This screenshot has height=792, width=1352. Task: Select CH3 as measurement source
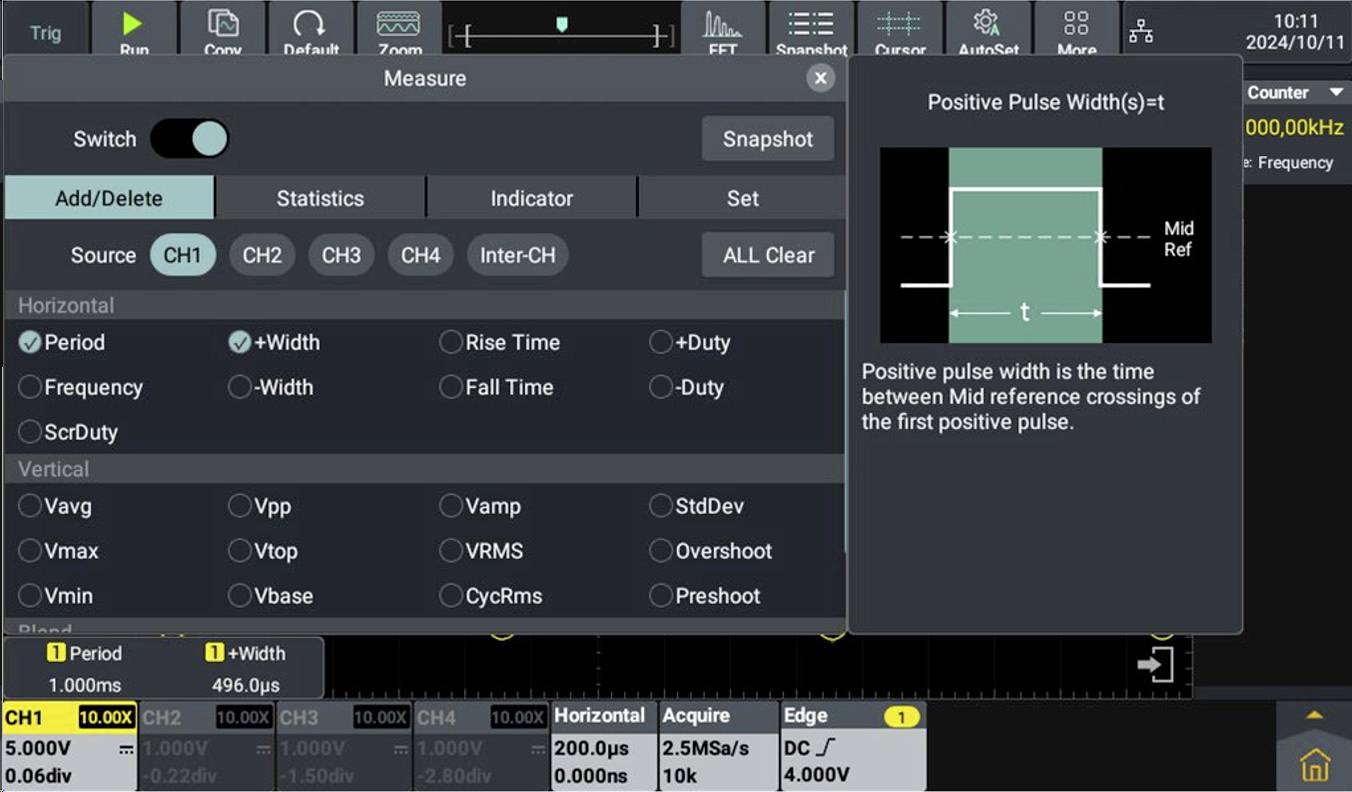tap(341, 255)
